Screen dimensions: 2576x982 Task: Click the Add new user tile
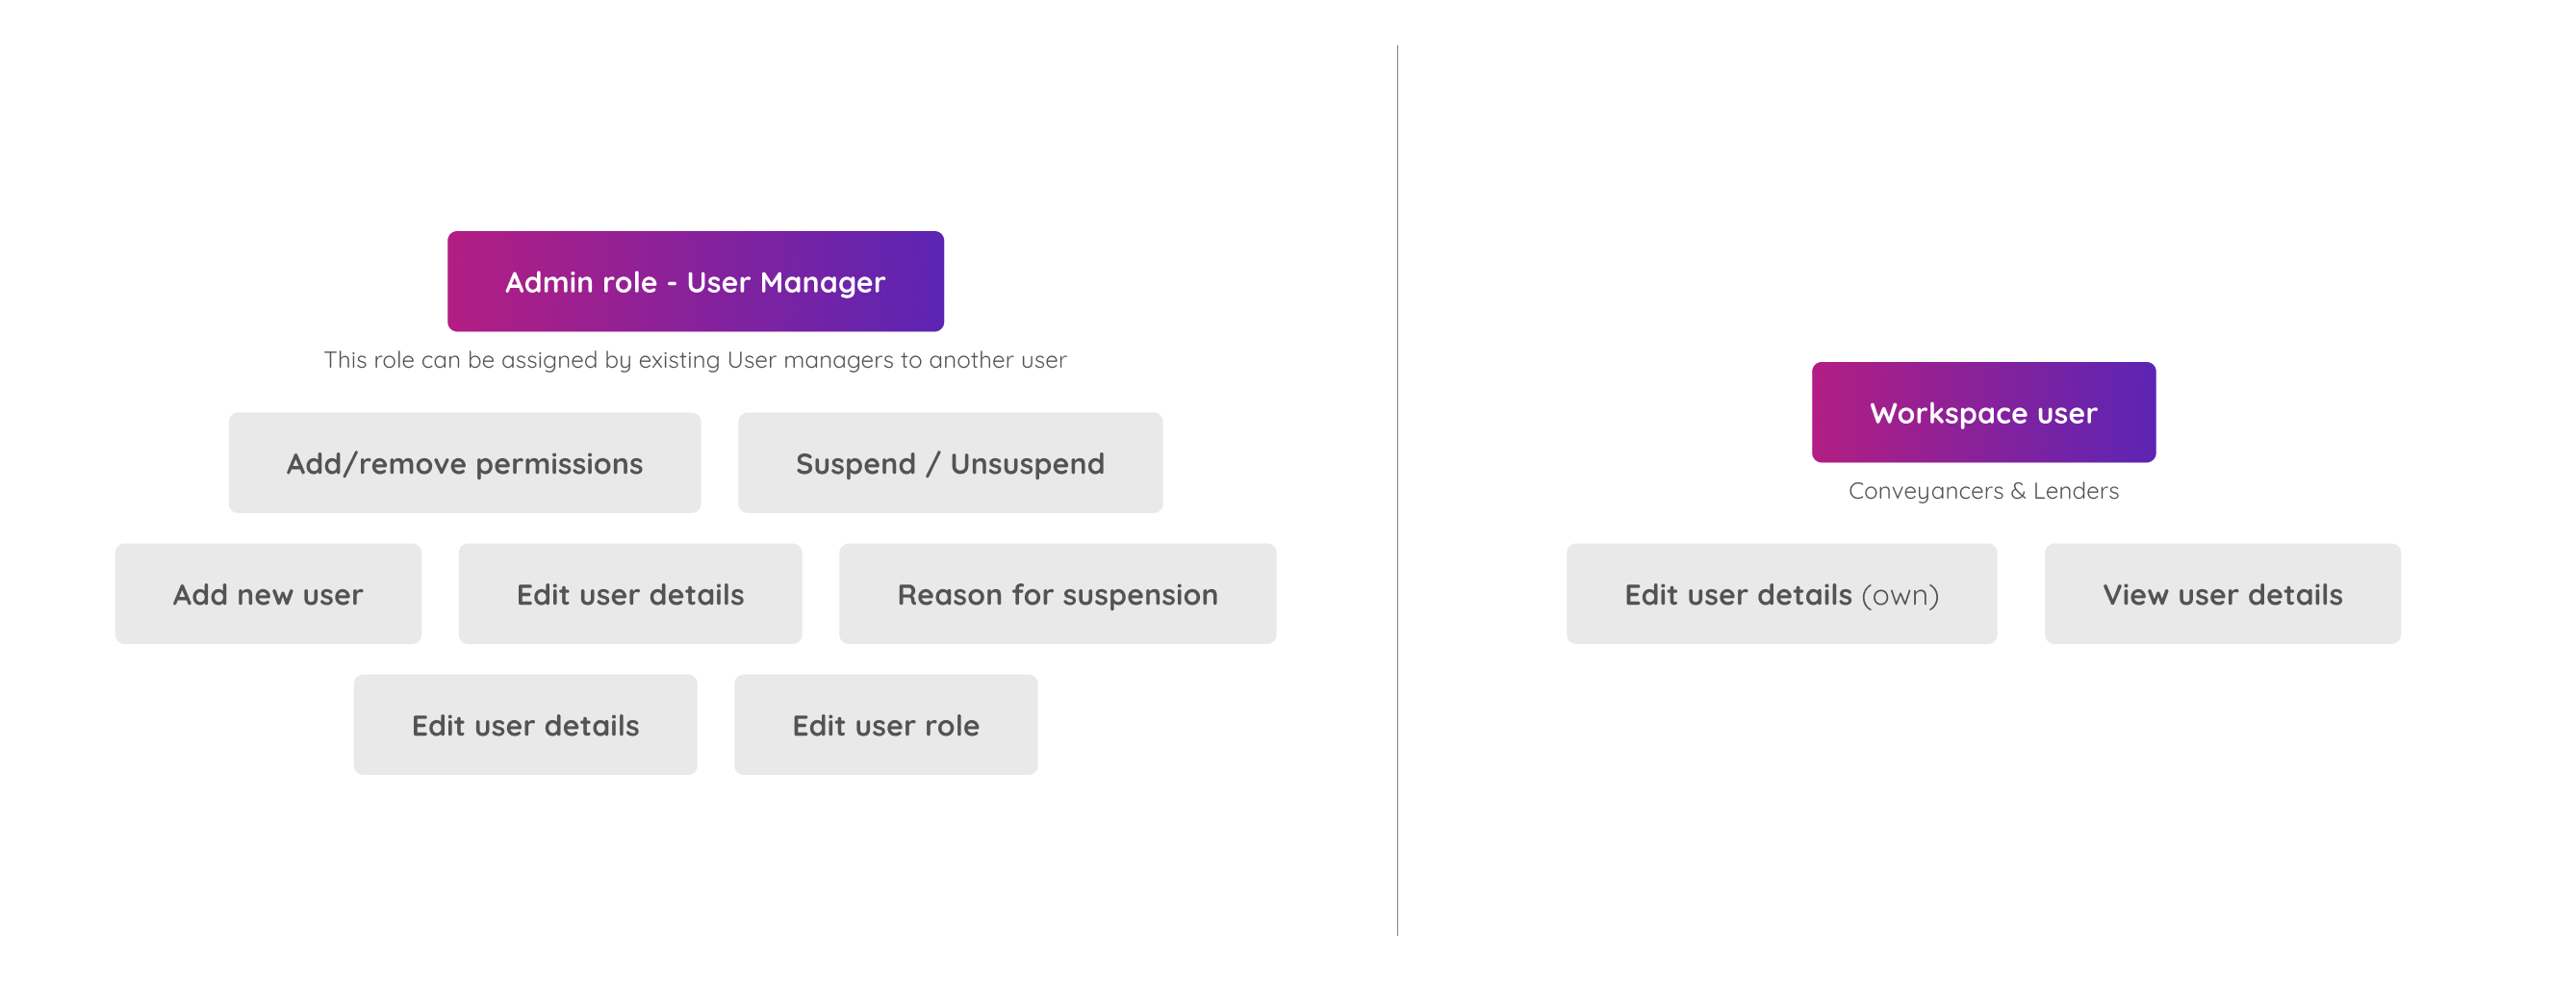268,594
